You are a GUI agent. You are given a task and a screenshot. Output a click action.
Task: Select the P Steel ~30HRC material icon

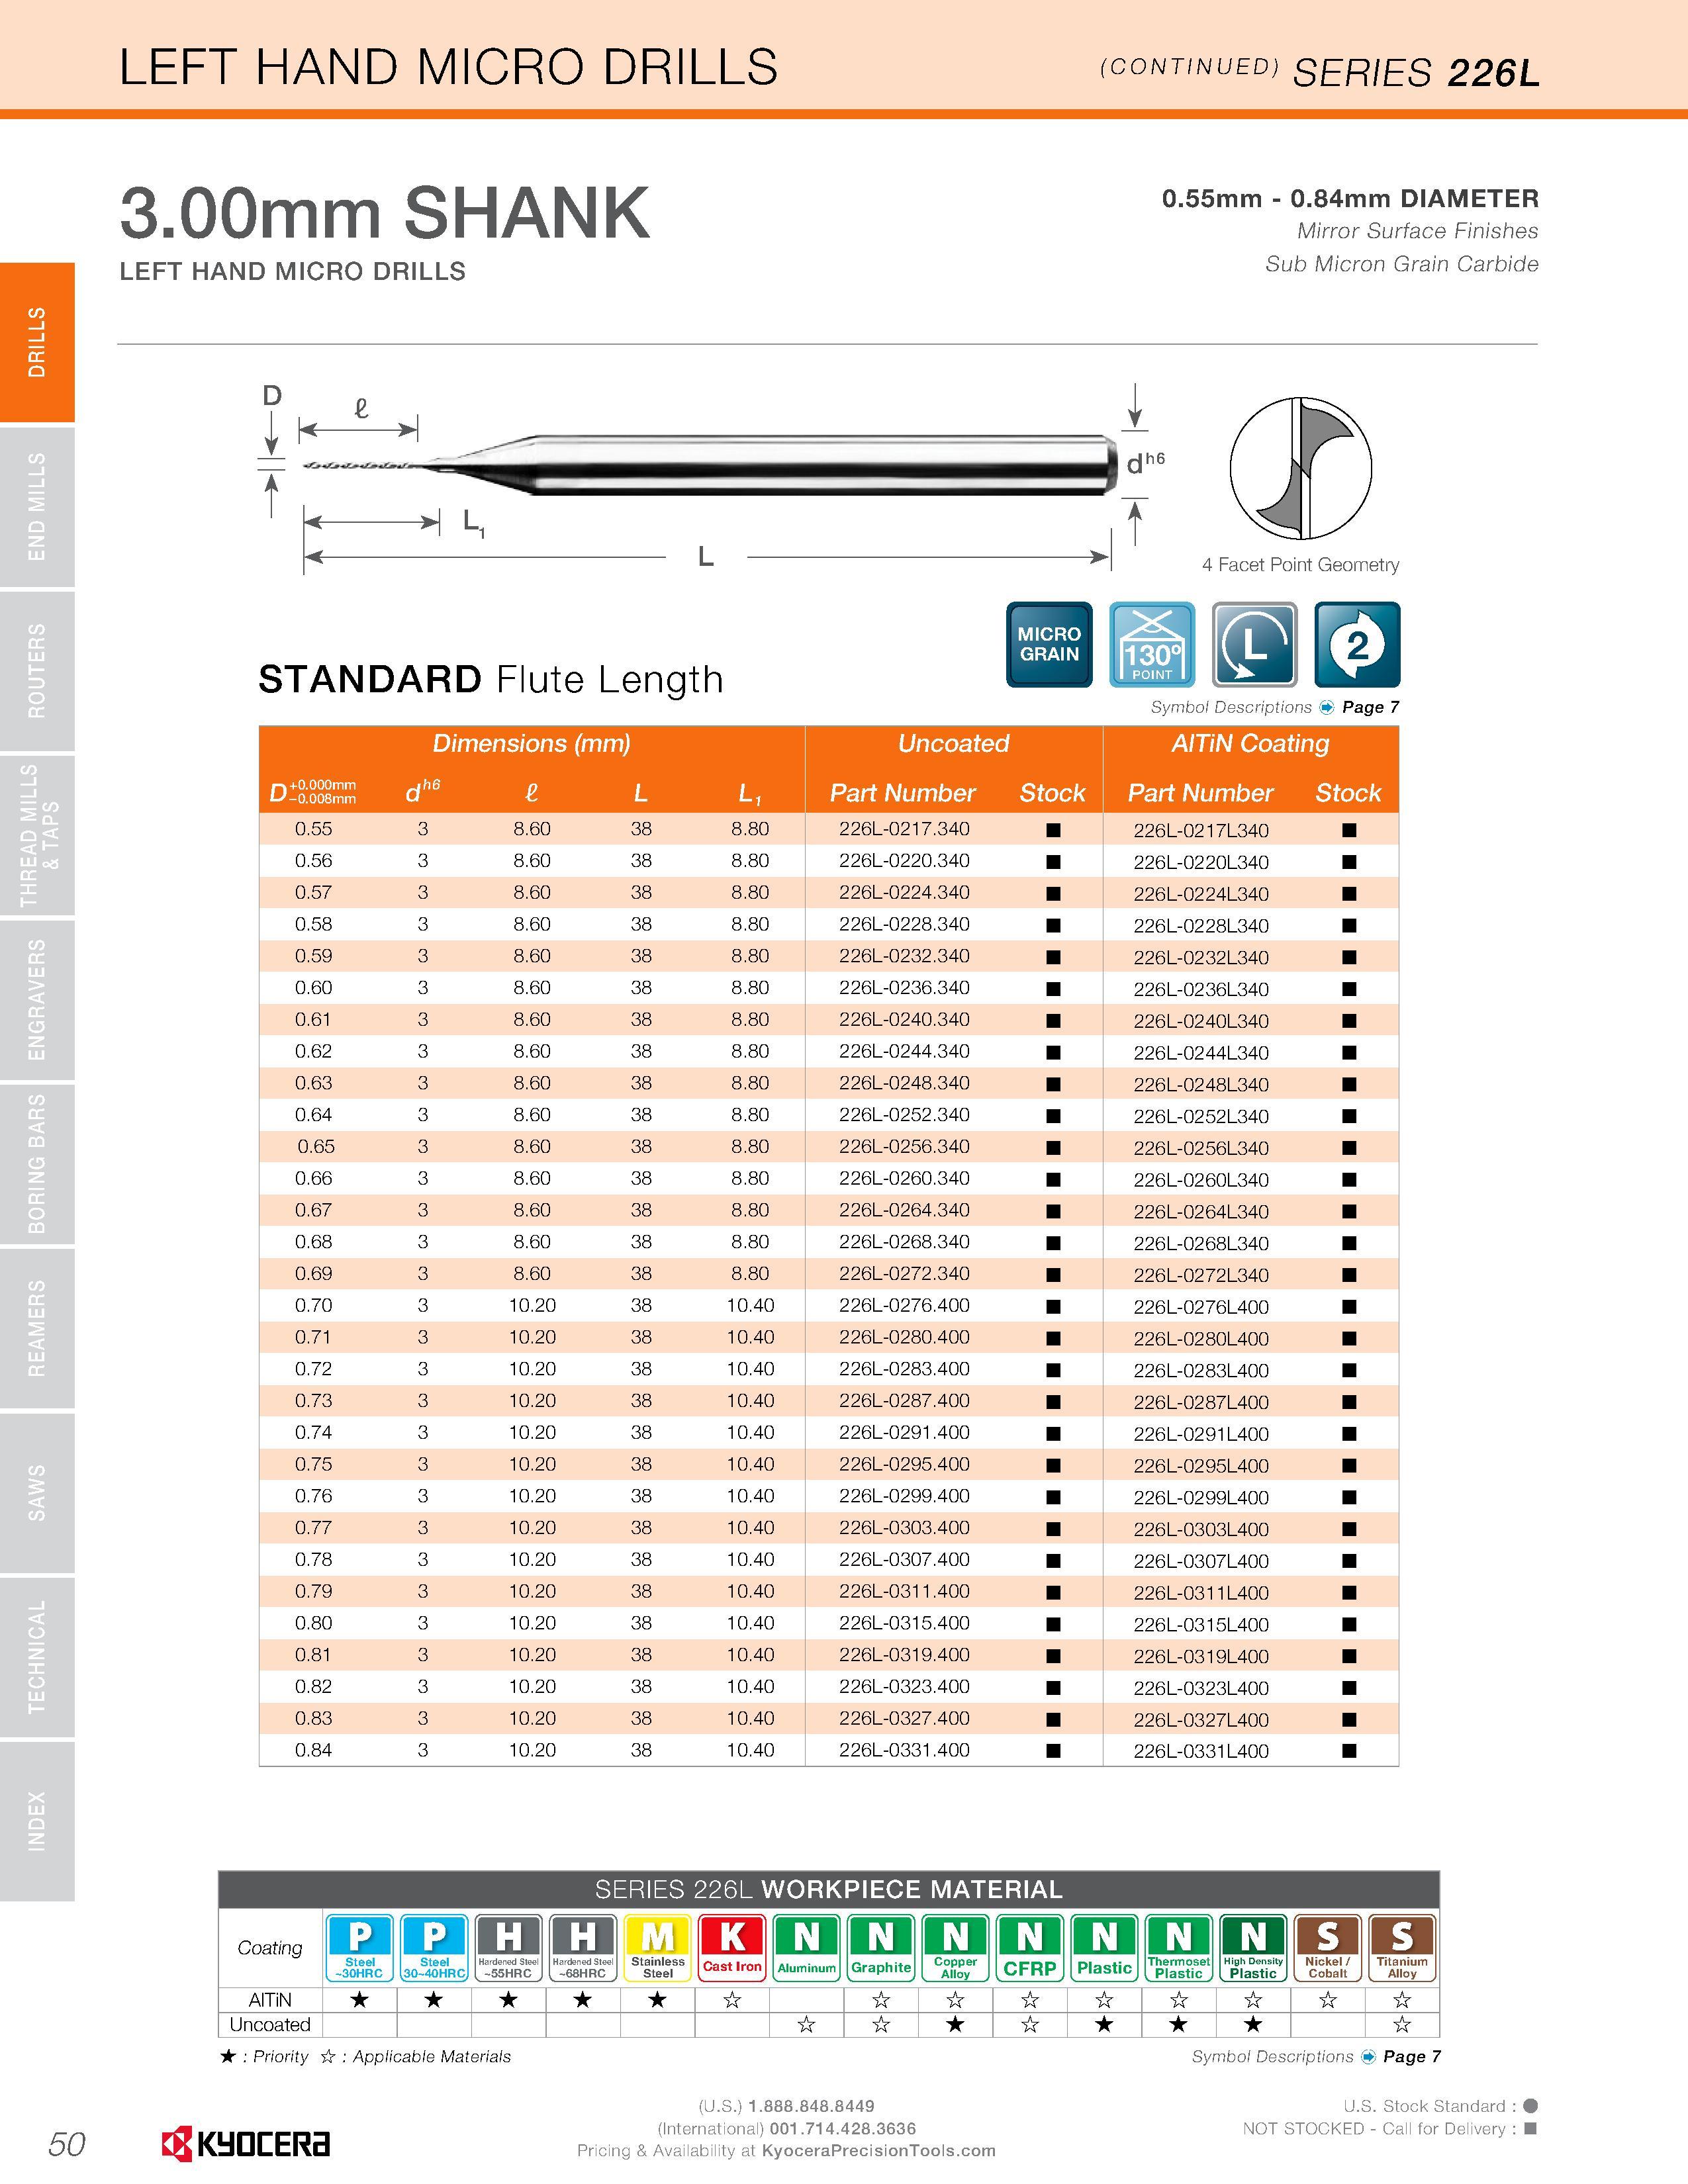360,1947
